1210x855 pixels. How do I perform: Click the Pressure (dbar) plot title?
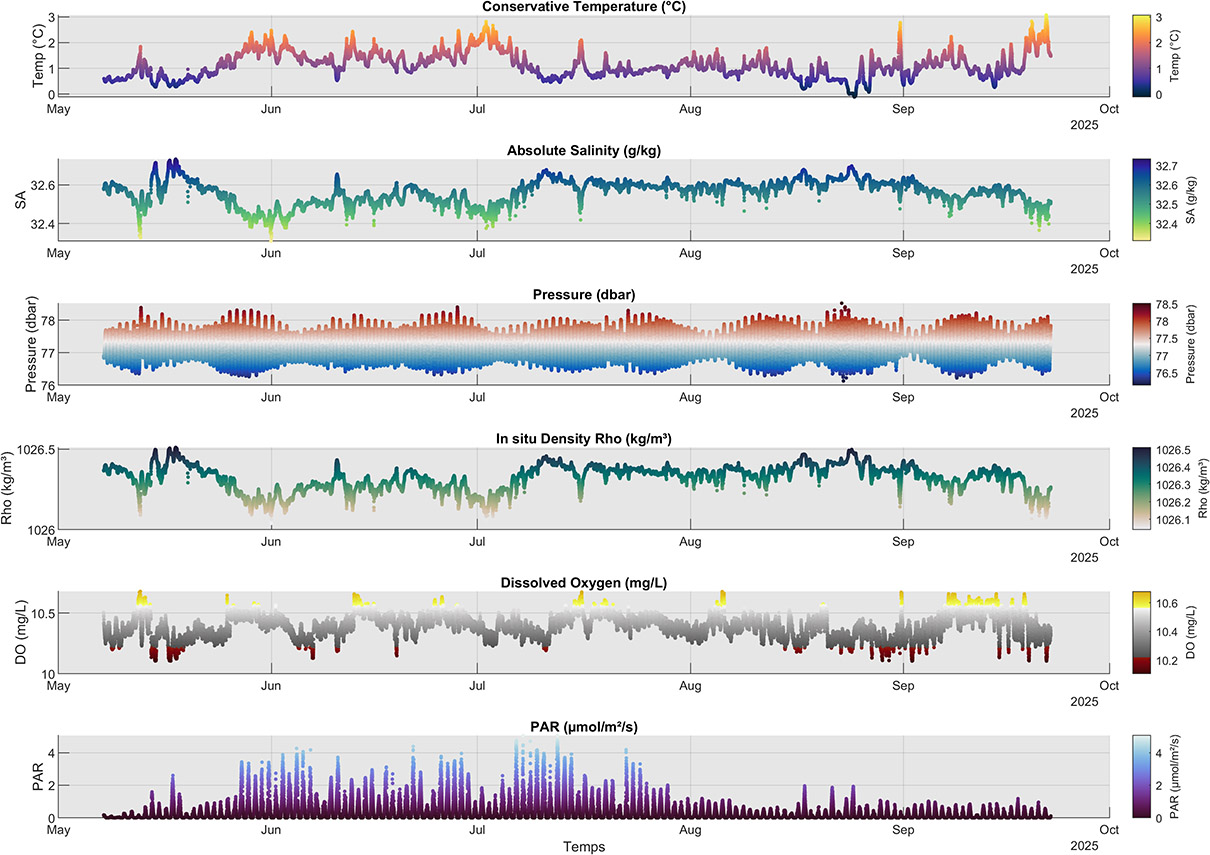[x=584, y=294]
